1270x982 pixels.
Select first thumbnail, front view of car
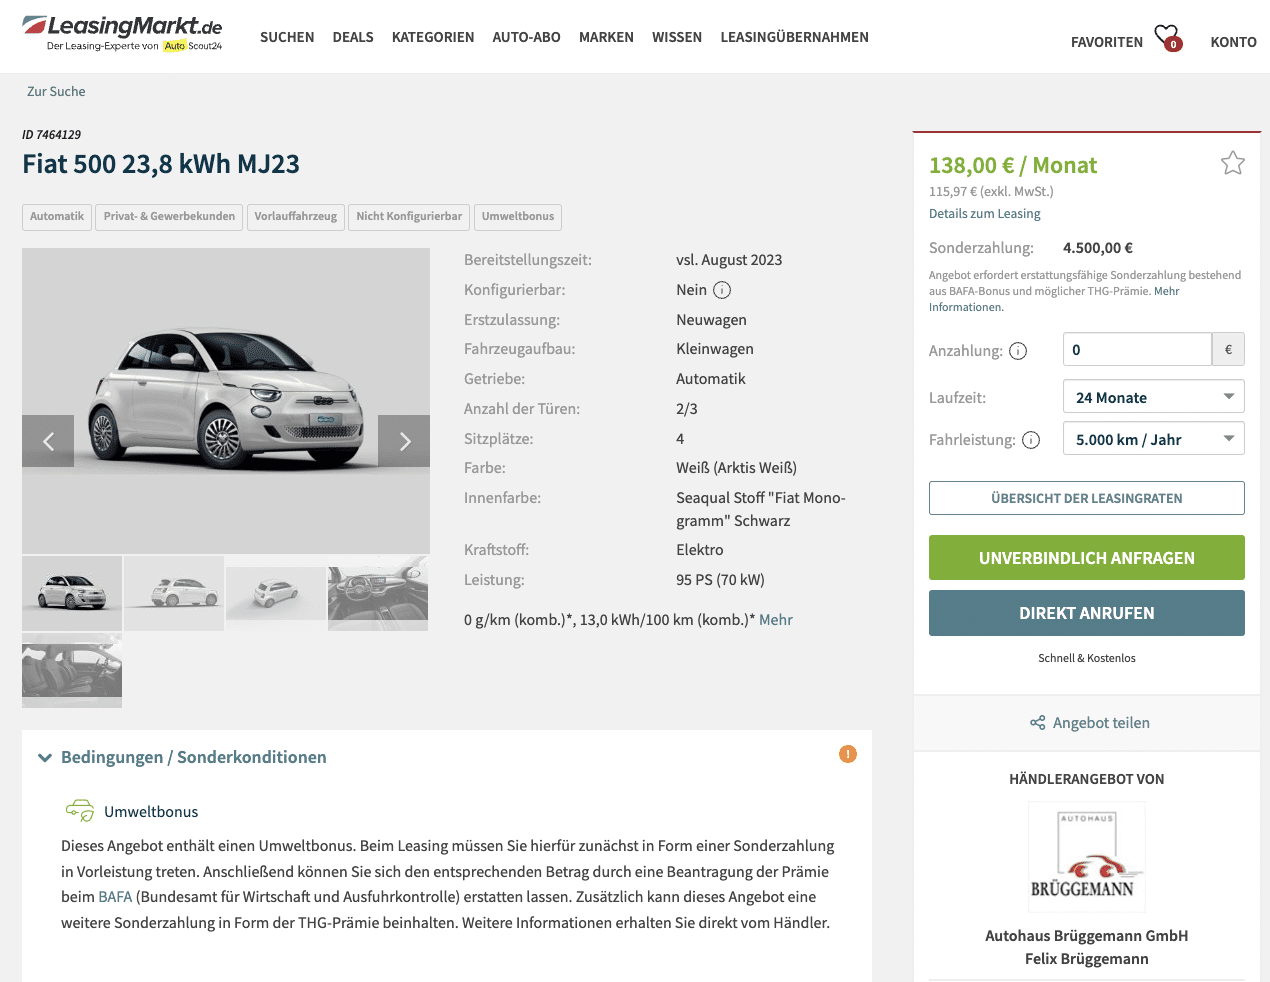coord(72,593)
